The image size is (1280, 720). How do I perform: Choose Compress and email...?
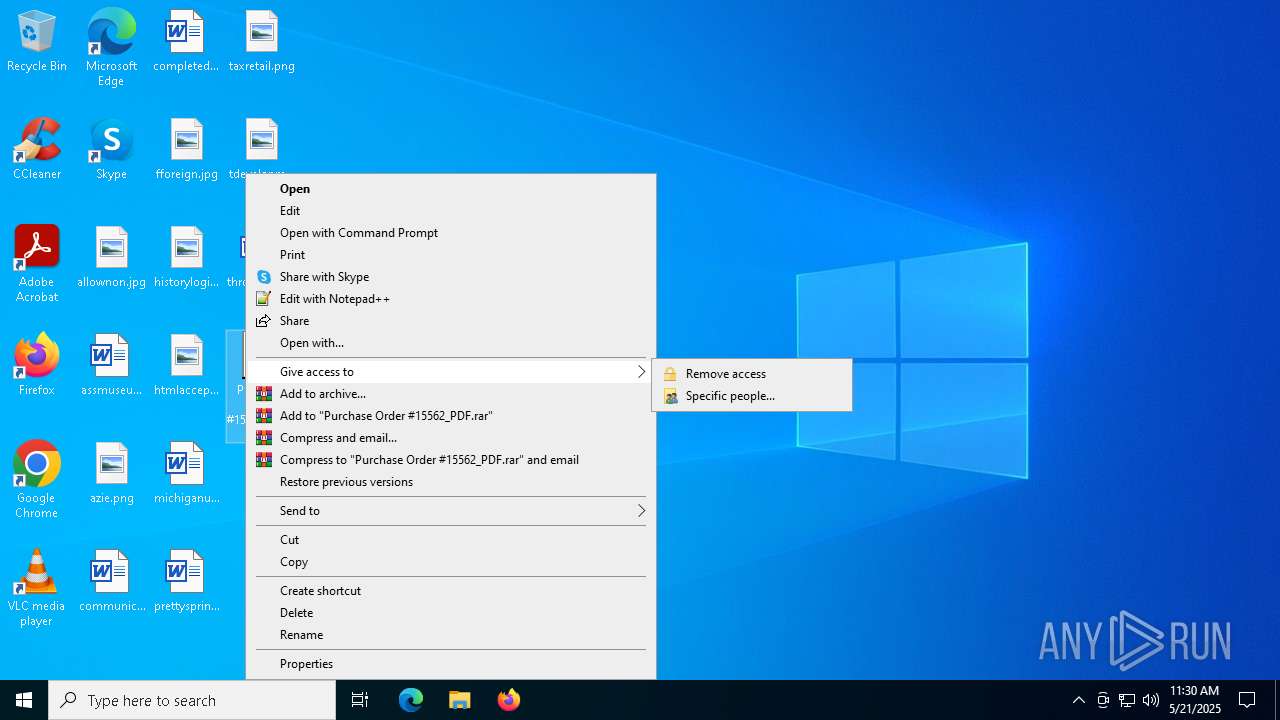[x=451, y=438]
